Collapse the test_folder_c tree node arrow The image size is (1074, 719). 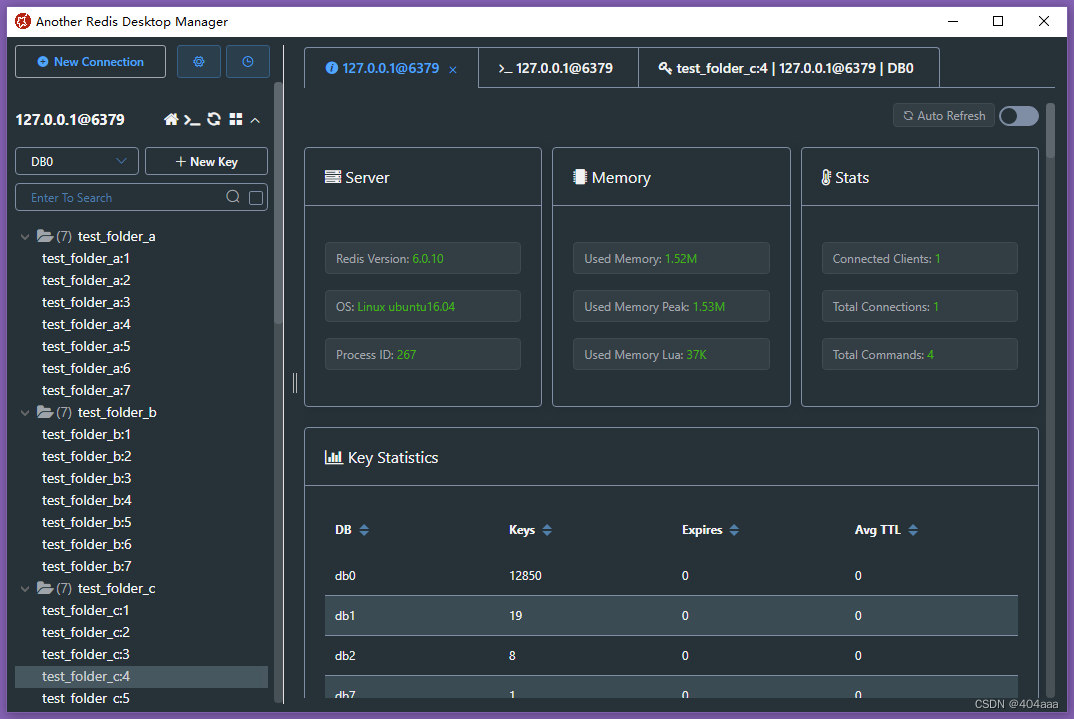(25, 589)
